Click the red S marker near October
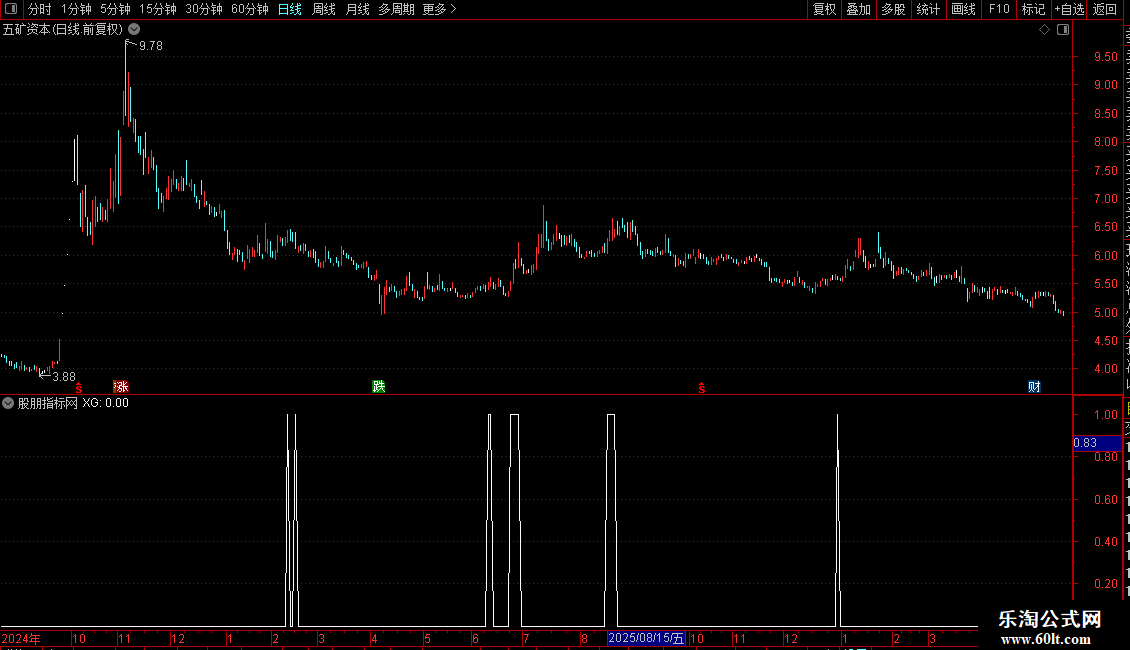1130x650 pixels. [79, 388]
